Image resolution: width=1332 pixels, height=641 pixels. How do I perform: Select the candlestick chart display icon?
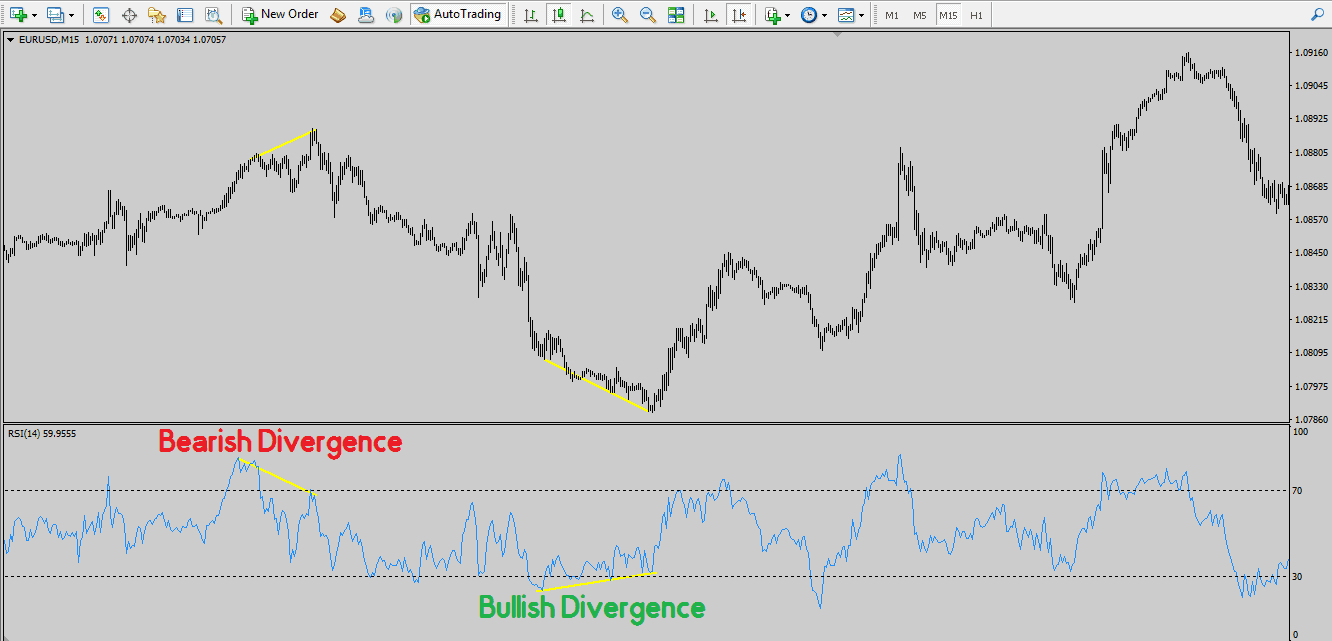(x=558, y=15)
